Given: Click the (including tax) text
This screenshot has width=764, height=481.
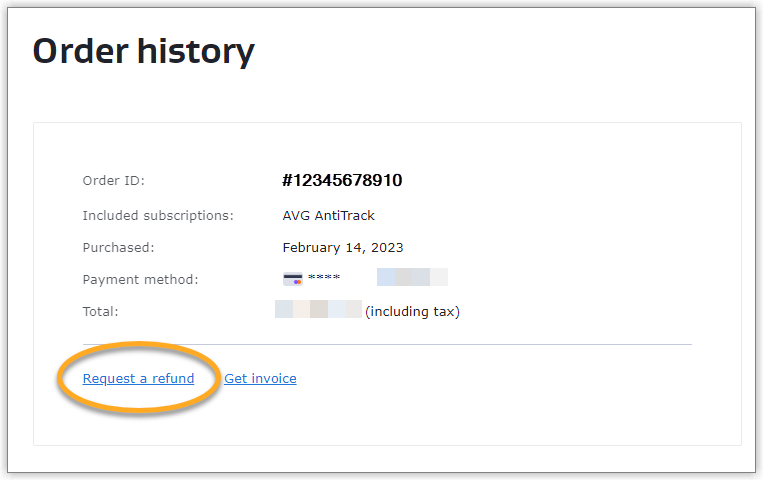Looking at the screenshot, I should tap(412, 311).
